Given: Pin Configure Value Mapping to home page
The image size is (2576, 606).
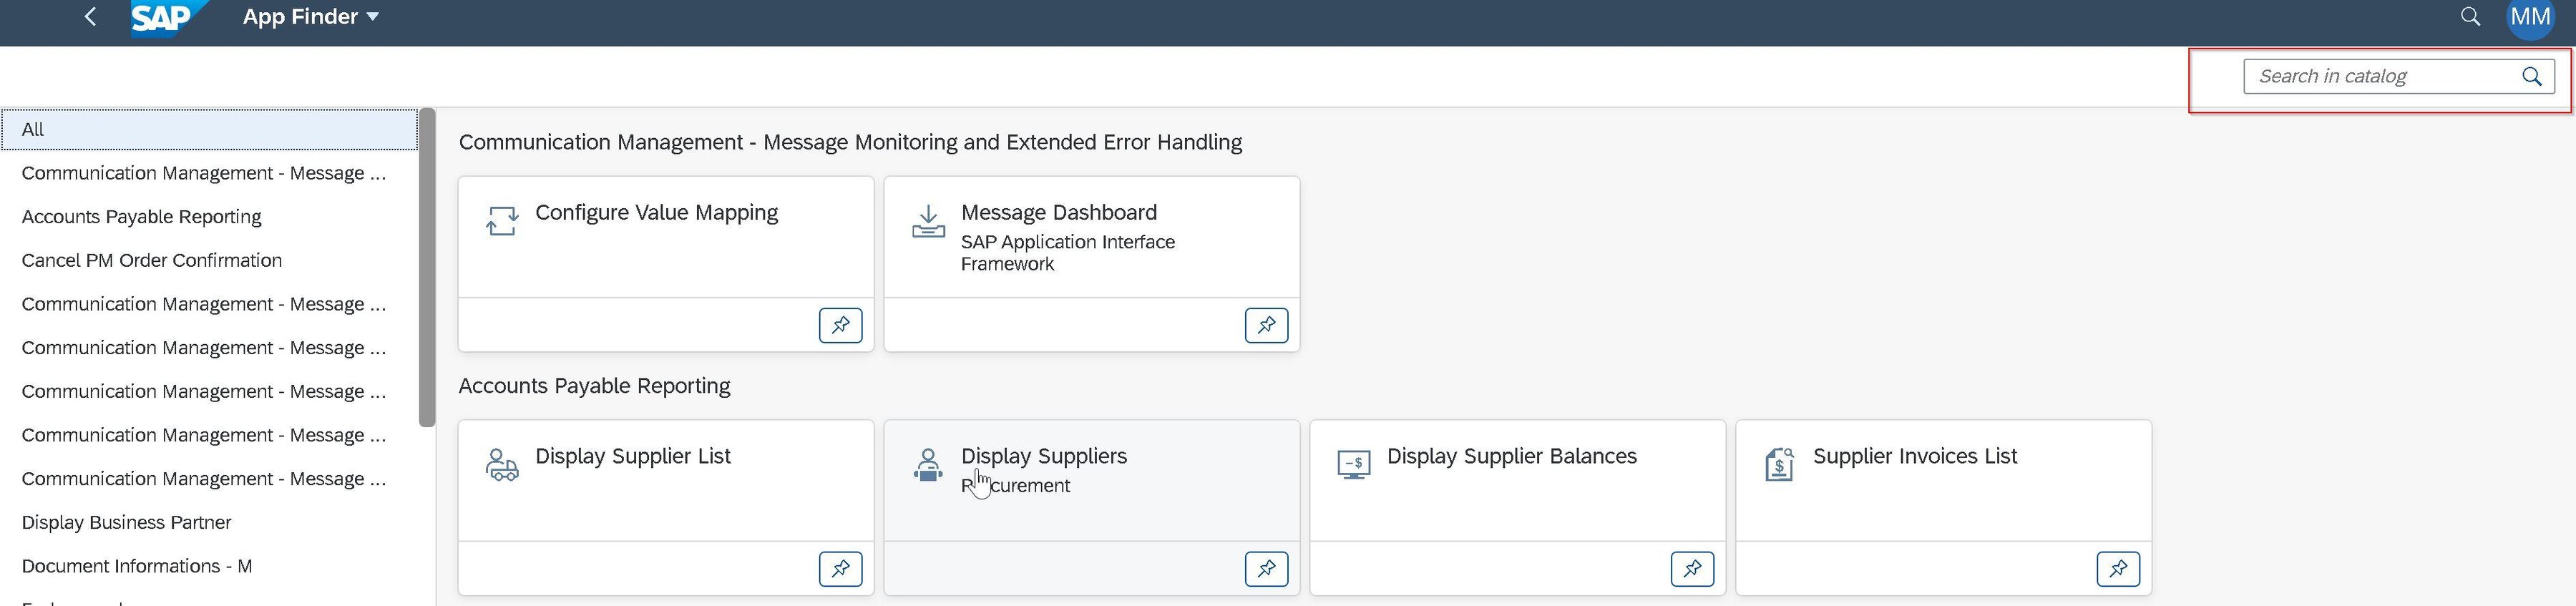Looking at the screenshot, I should point(840,325).
